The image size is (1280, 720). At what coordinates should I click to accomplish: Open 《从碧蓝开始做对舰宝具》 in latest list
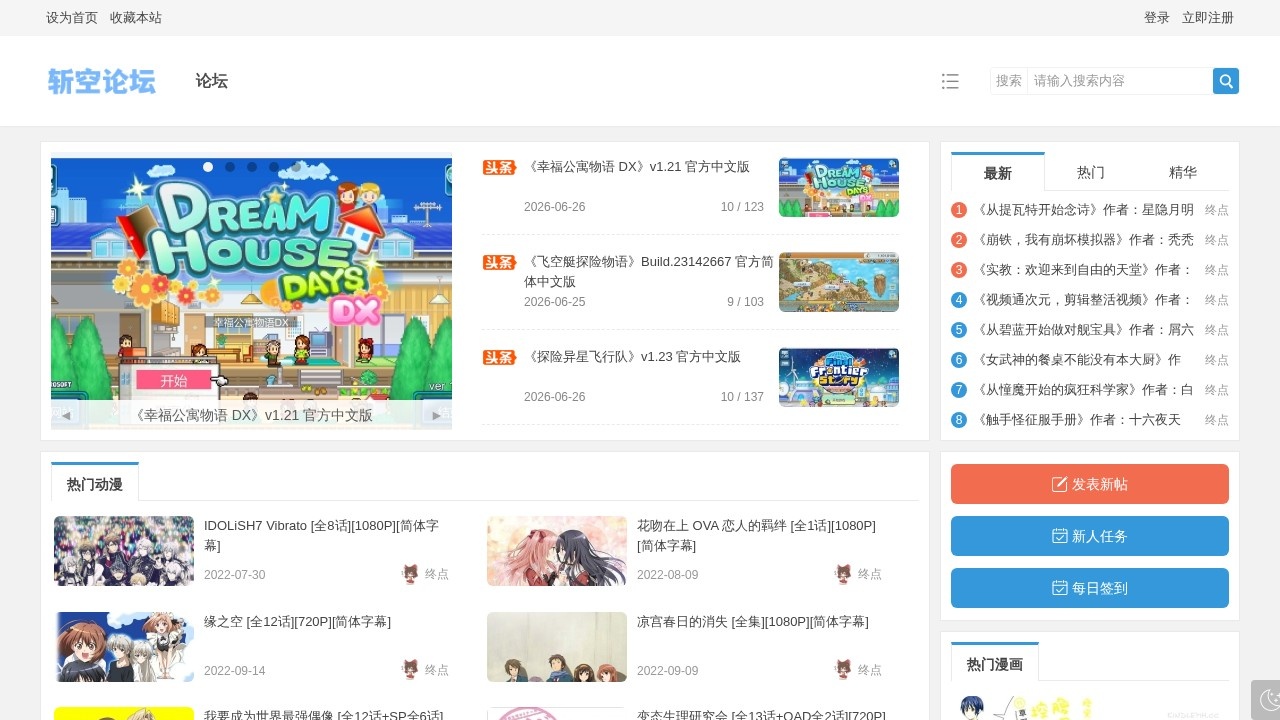pos(1084,330)
